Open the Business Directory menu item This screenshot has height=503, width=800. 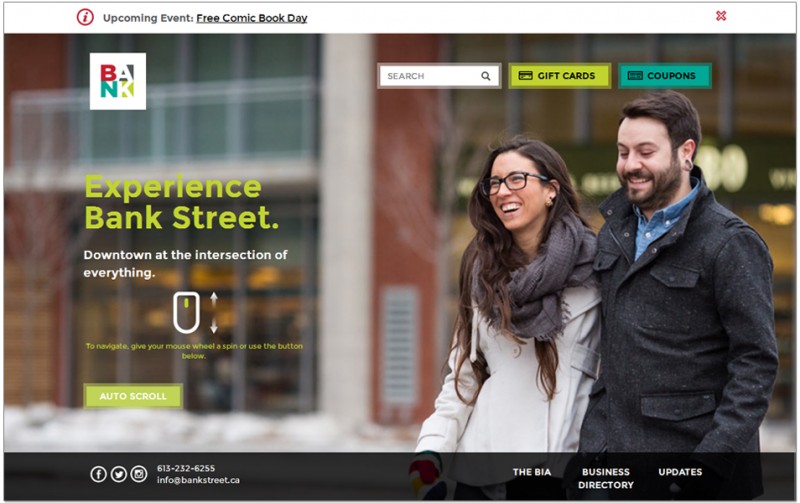[x=606, y=479]
